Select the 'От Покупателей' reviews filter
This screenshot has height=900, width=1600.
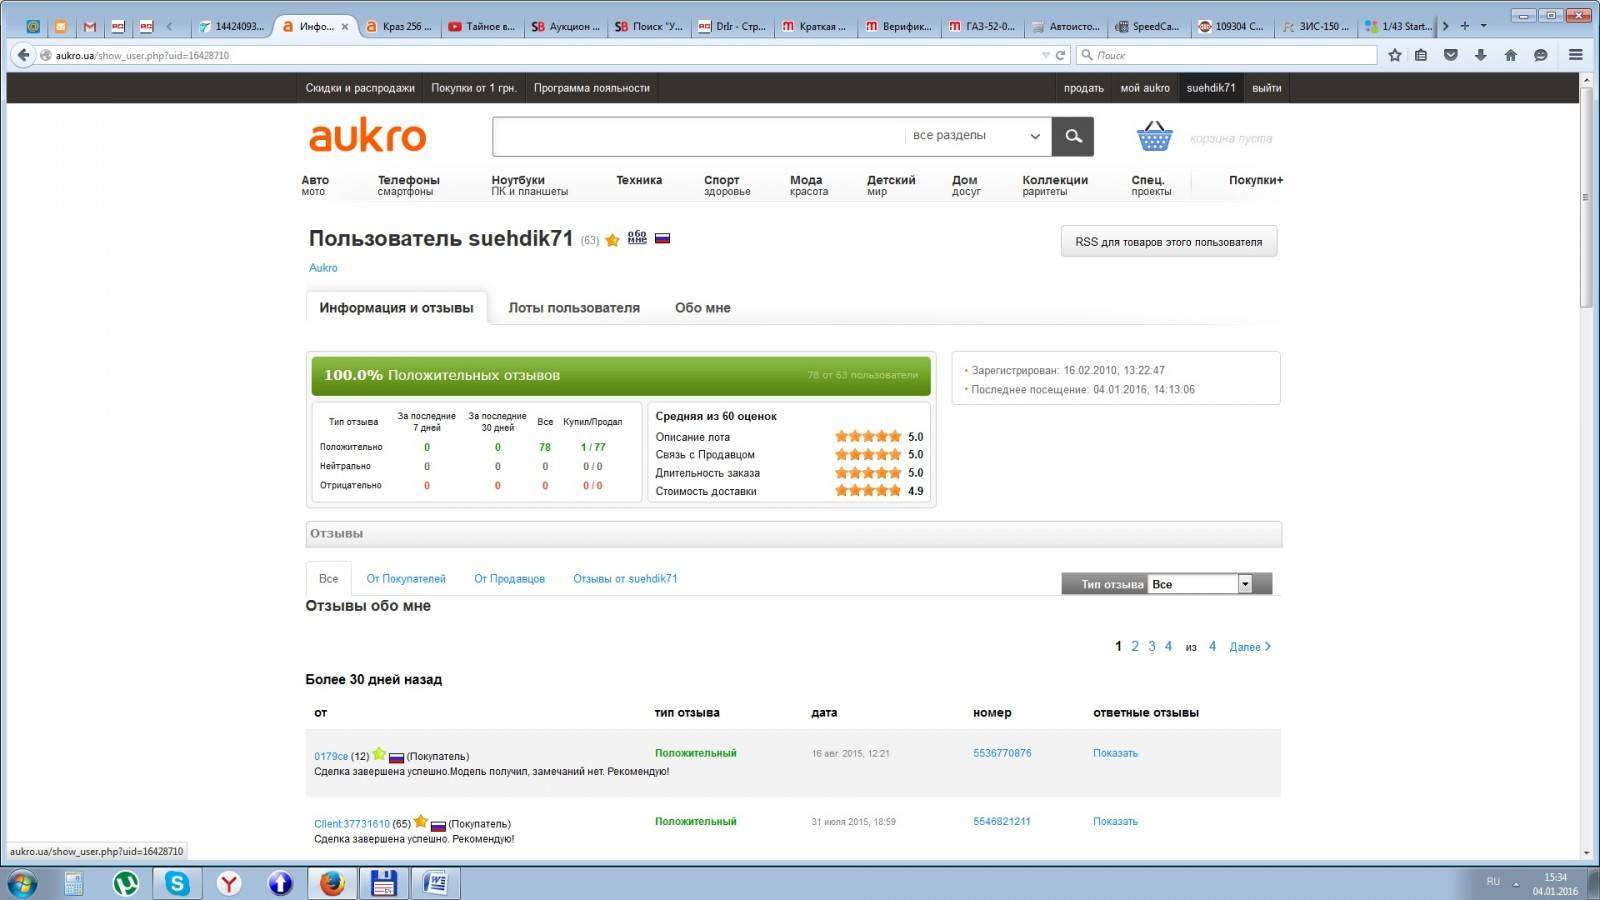406,579
